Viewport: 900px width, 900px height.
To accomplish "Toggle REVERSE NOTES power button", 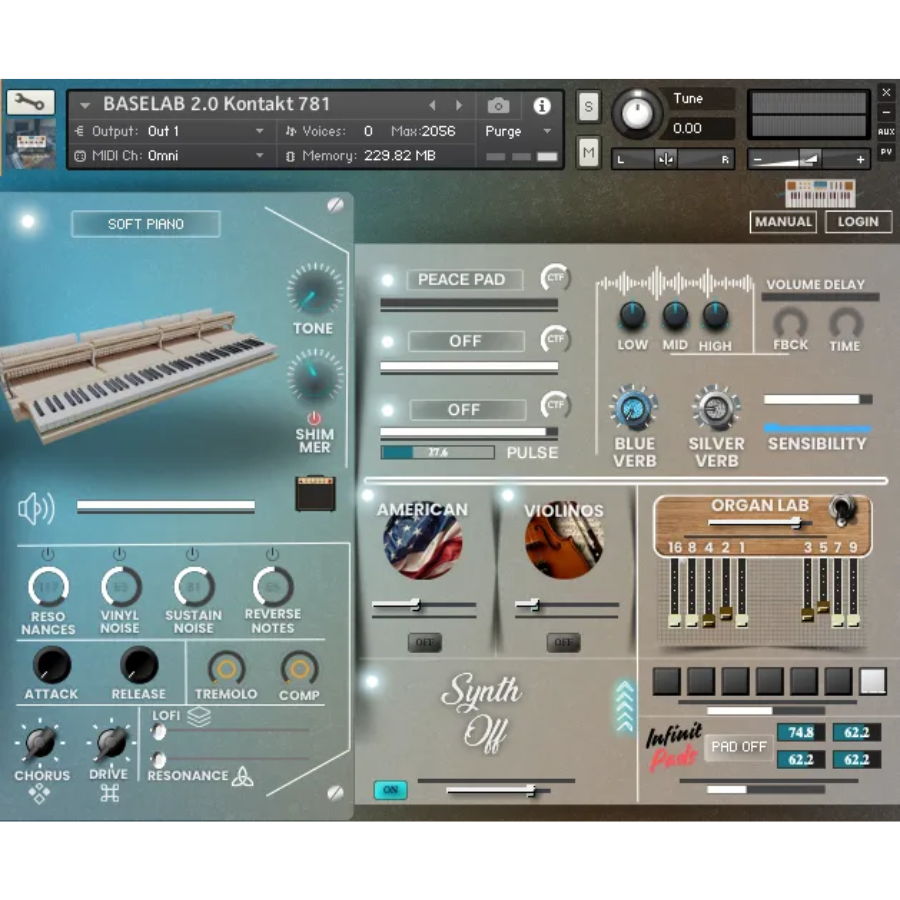I will pyautogui.click(x=272, y=554).
